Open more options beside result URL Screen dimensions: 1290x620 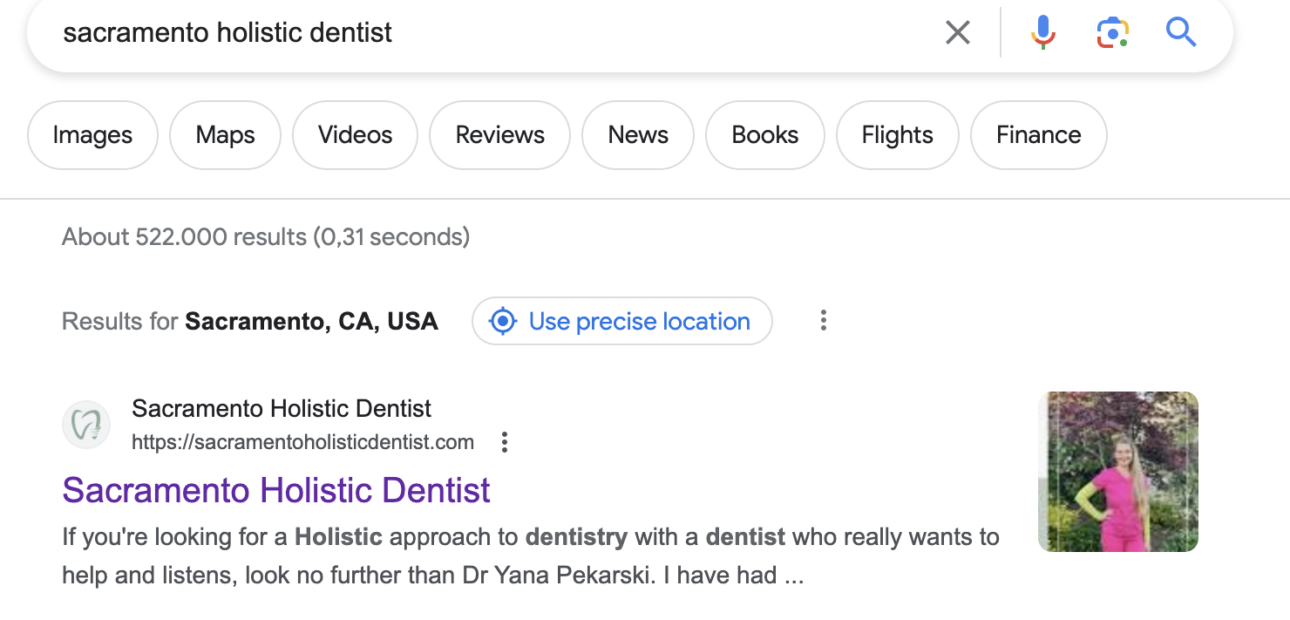pyautogui.click(x=505, y=442)
